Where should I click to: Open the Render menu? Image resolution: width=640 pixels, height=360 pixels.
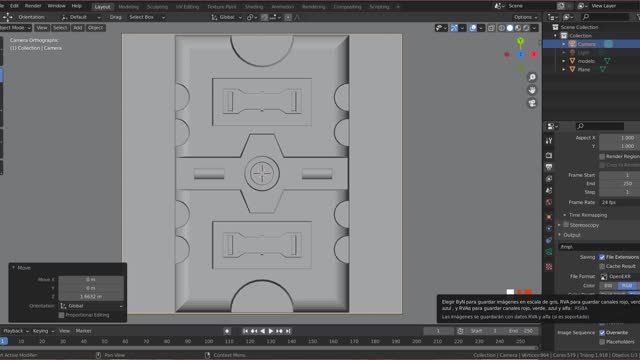pyautogui.click(x=33, y=6)
